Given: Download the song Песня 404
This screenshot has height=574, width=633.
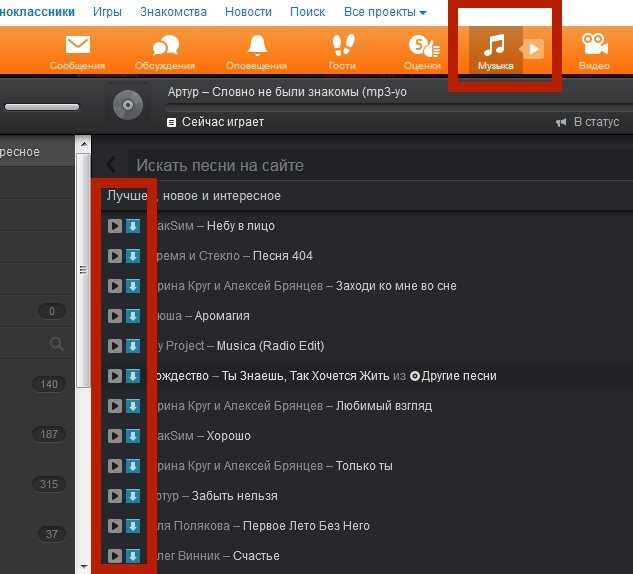Looking at the screenshot, I should 133,256.
